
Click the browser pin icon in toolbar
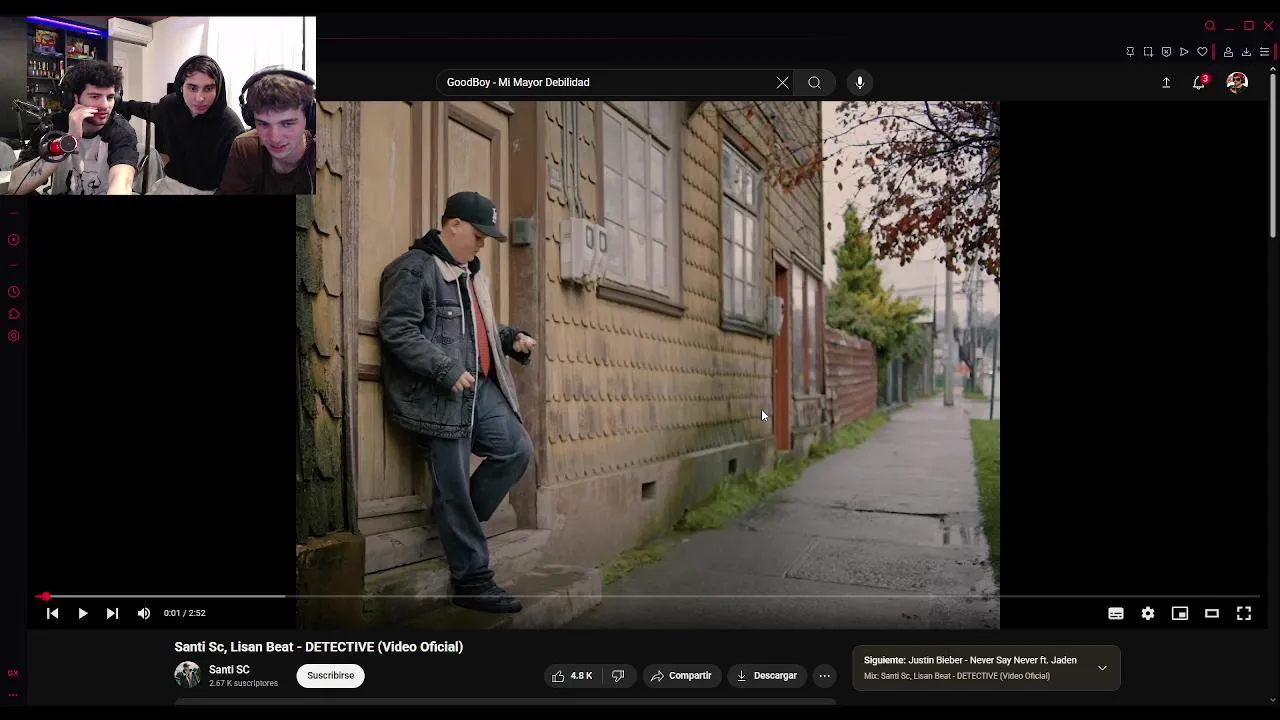tap(1130, 52)
